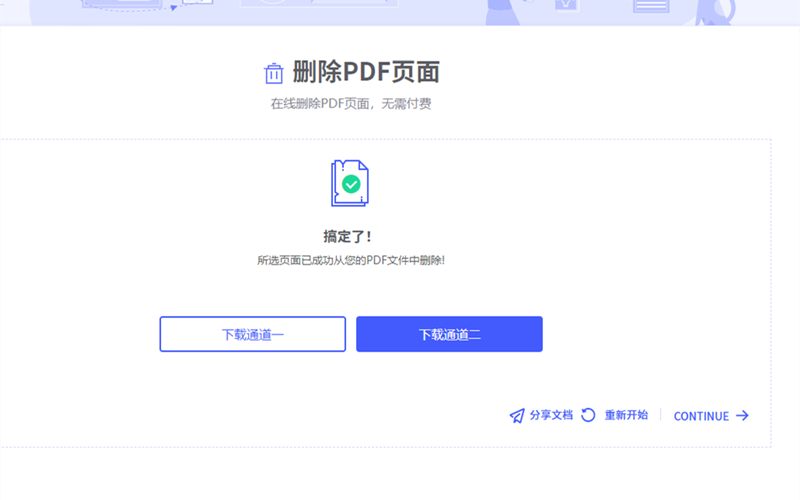Open the 分享文档 share link
800x500 pixels.
(x=551, y=415)
